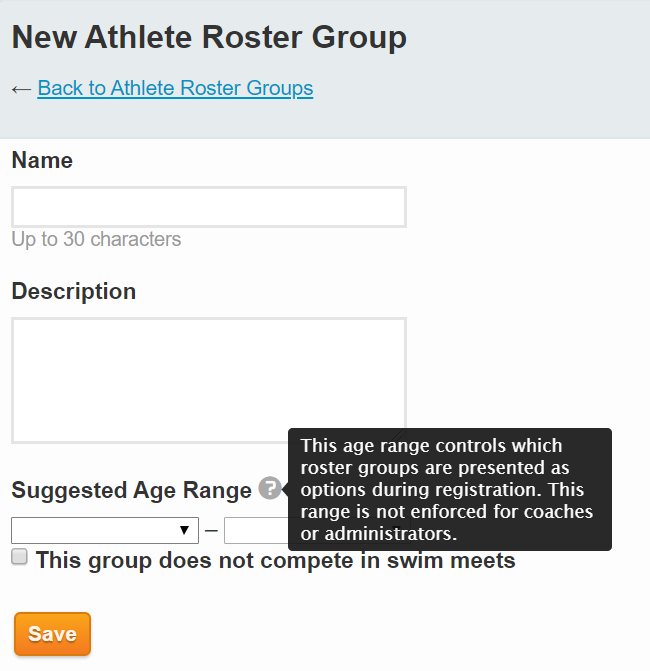Viewport: 650px width, 671px height.
Task: Follow the Back to Athlete Roster Groups link
Action: 175,88
